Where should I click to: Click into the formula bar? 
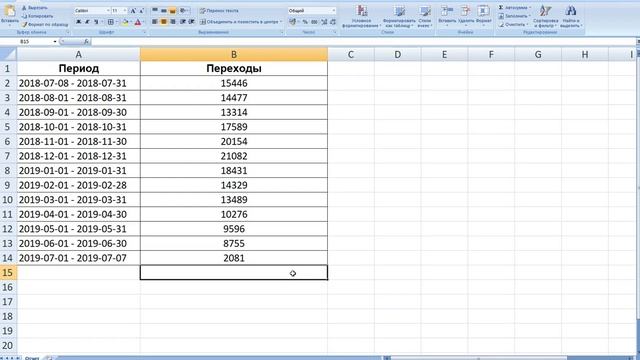click(x=363, y=42)
